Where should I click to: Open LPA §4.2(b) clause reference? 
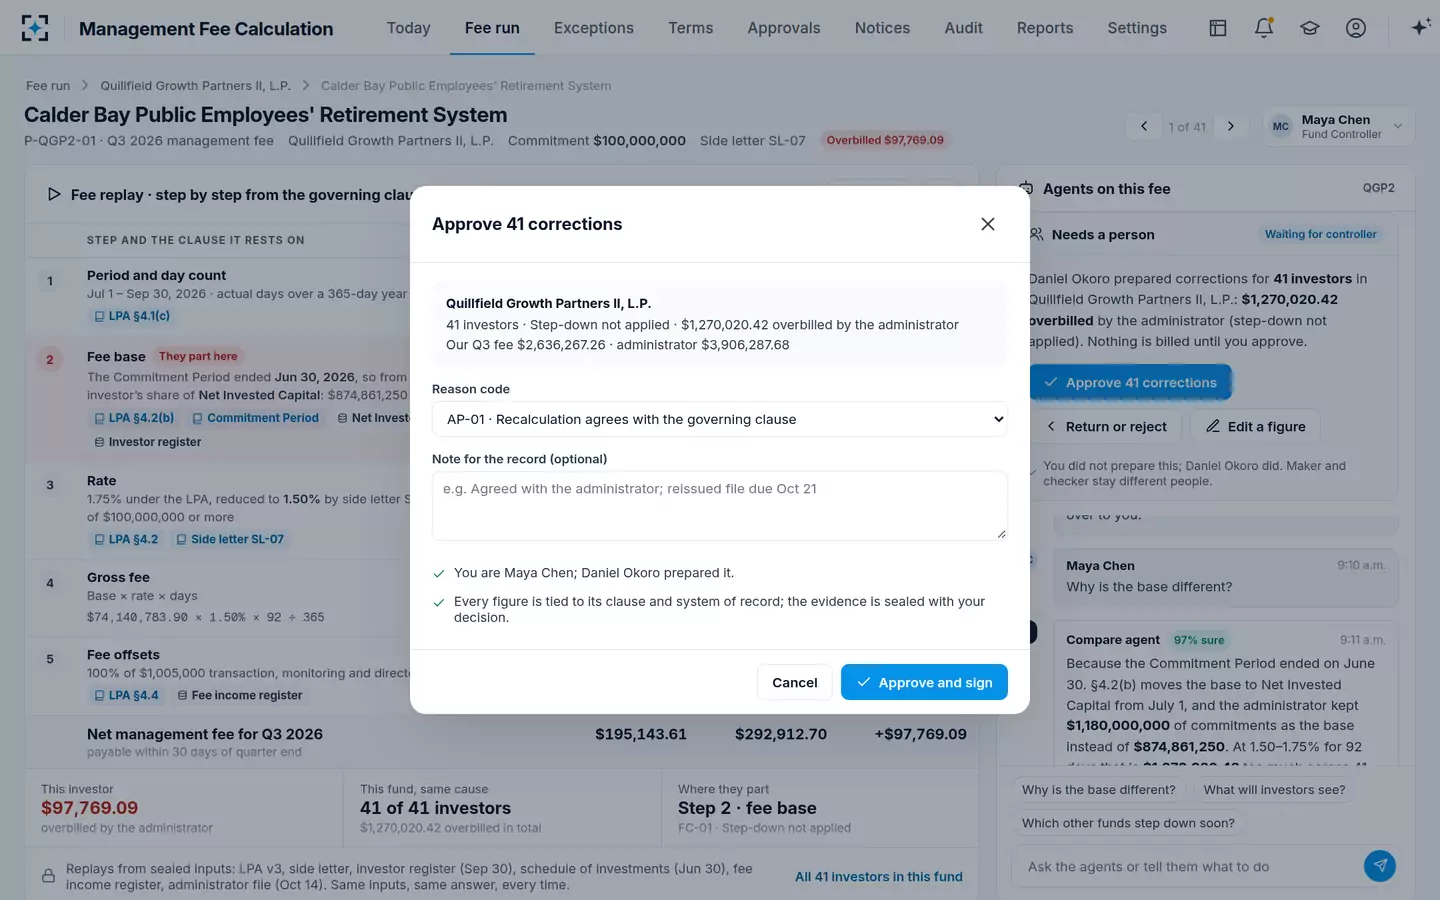[x=134, y=418]
